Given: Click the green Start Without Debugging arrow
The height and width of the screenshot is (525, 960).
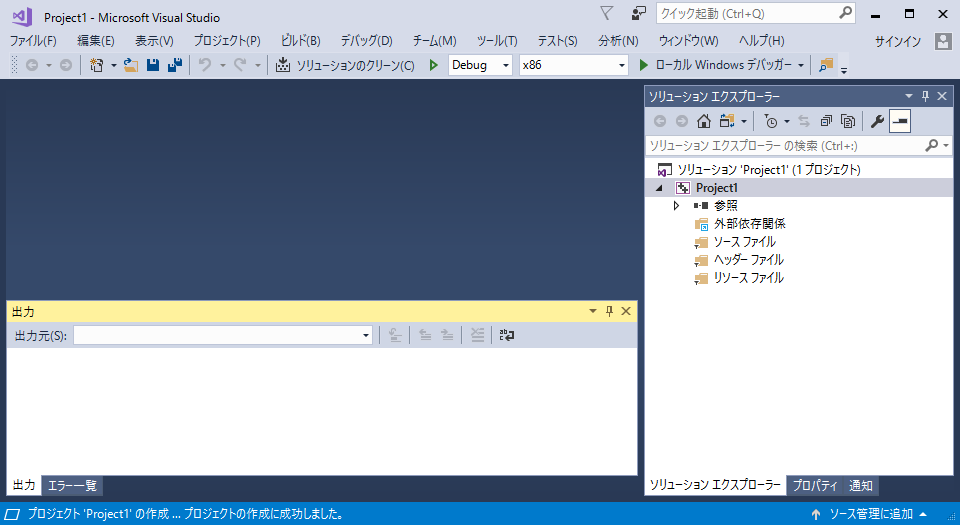Looking at the screenshot, I should pos(433,65).
